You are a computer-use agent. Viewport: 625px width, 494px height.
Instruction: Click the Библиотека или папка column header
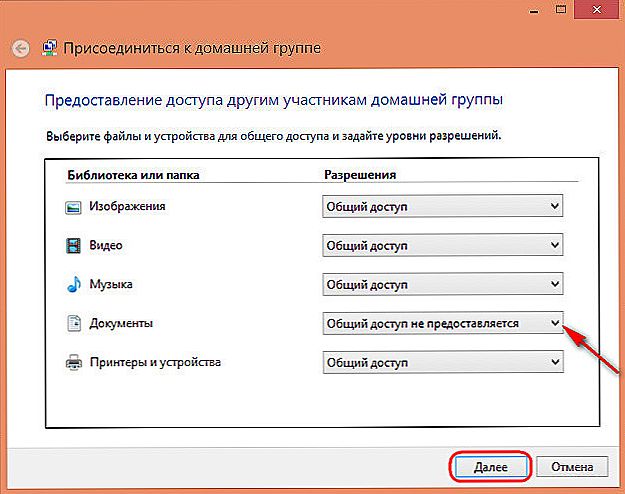point(133,175)
